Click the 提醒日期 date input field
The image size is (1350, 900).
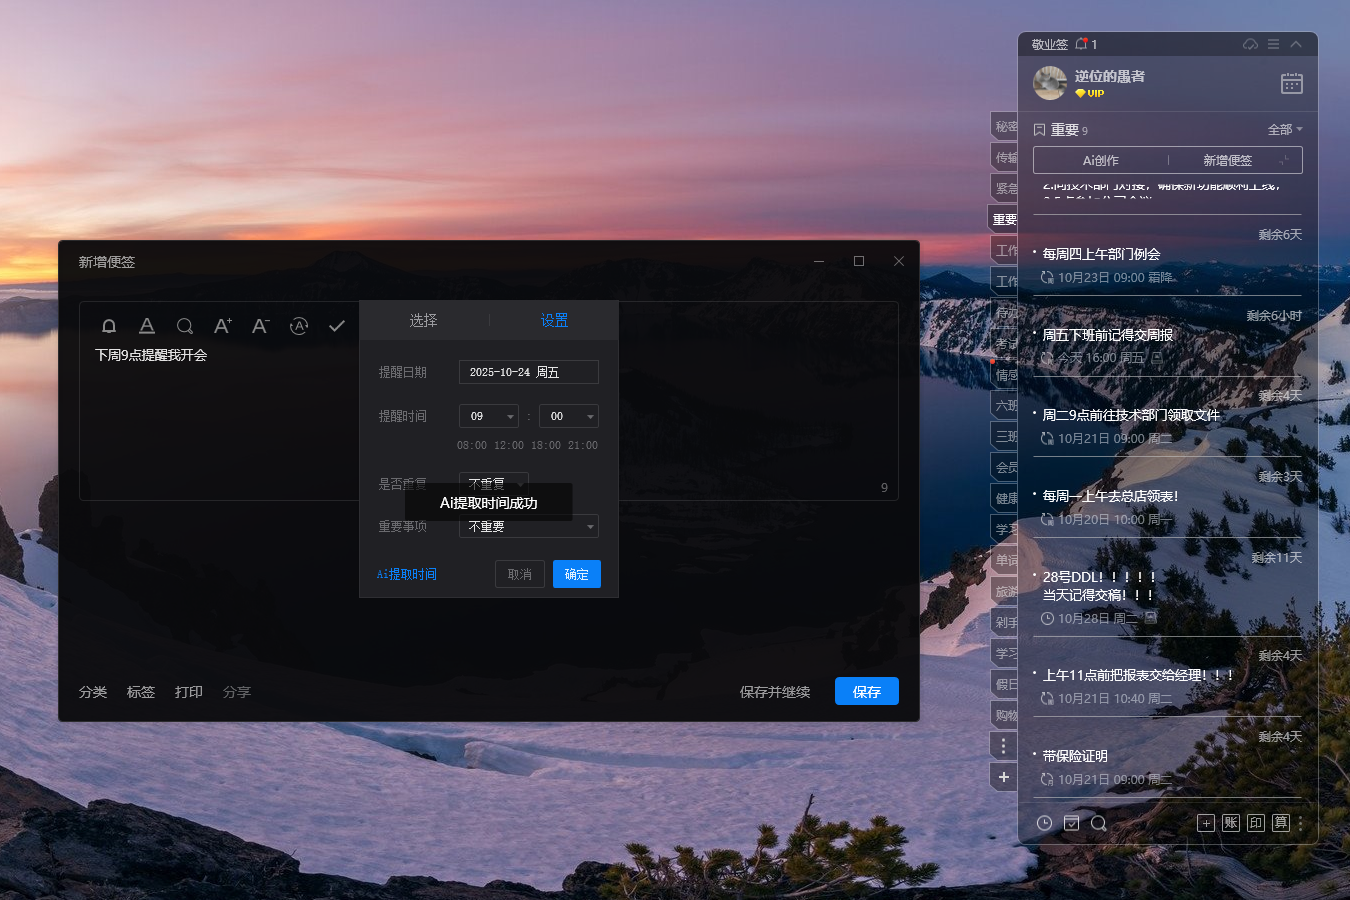(528, 372)
